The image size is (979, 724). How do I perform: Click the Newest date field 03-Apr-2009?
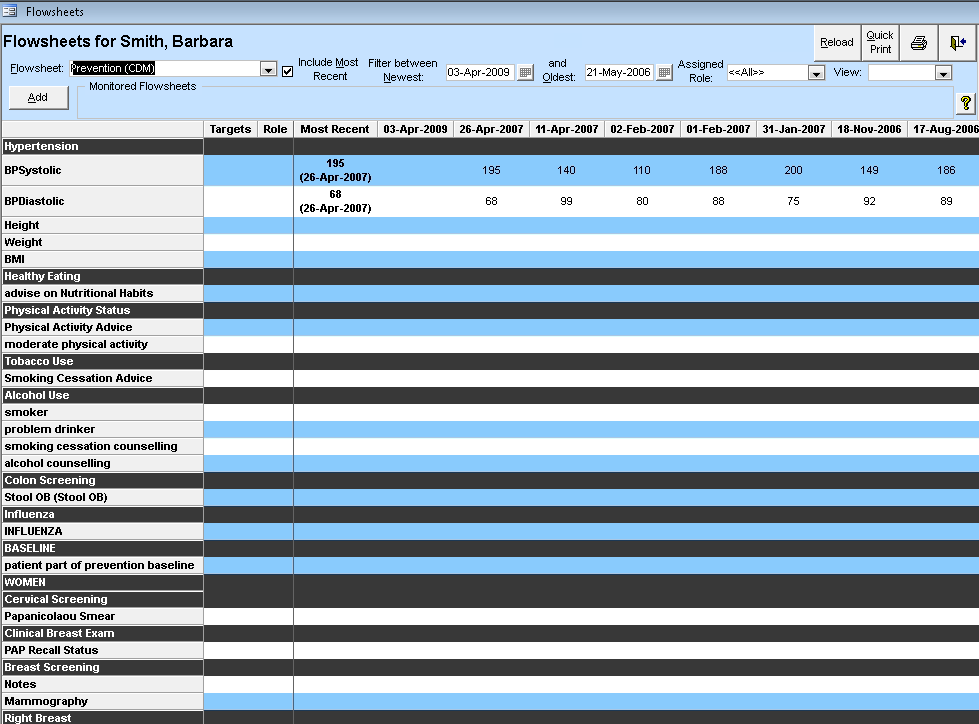point(480,72)
